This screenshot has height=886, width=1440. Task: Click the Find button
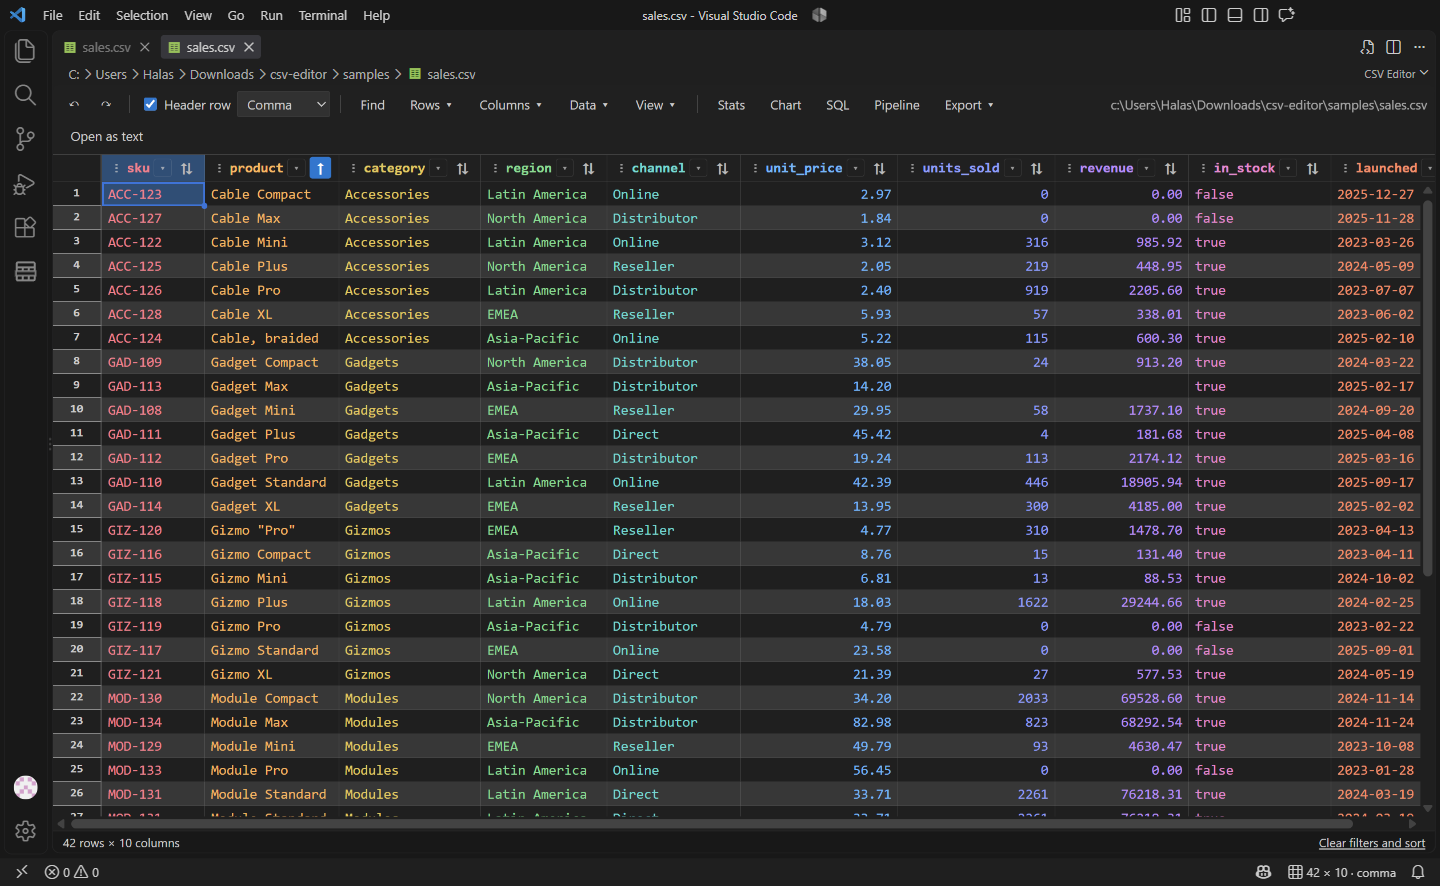tap(372, 105)
